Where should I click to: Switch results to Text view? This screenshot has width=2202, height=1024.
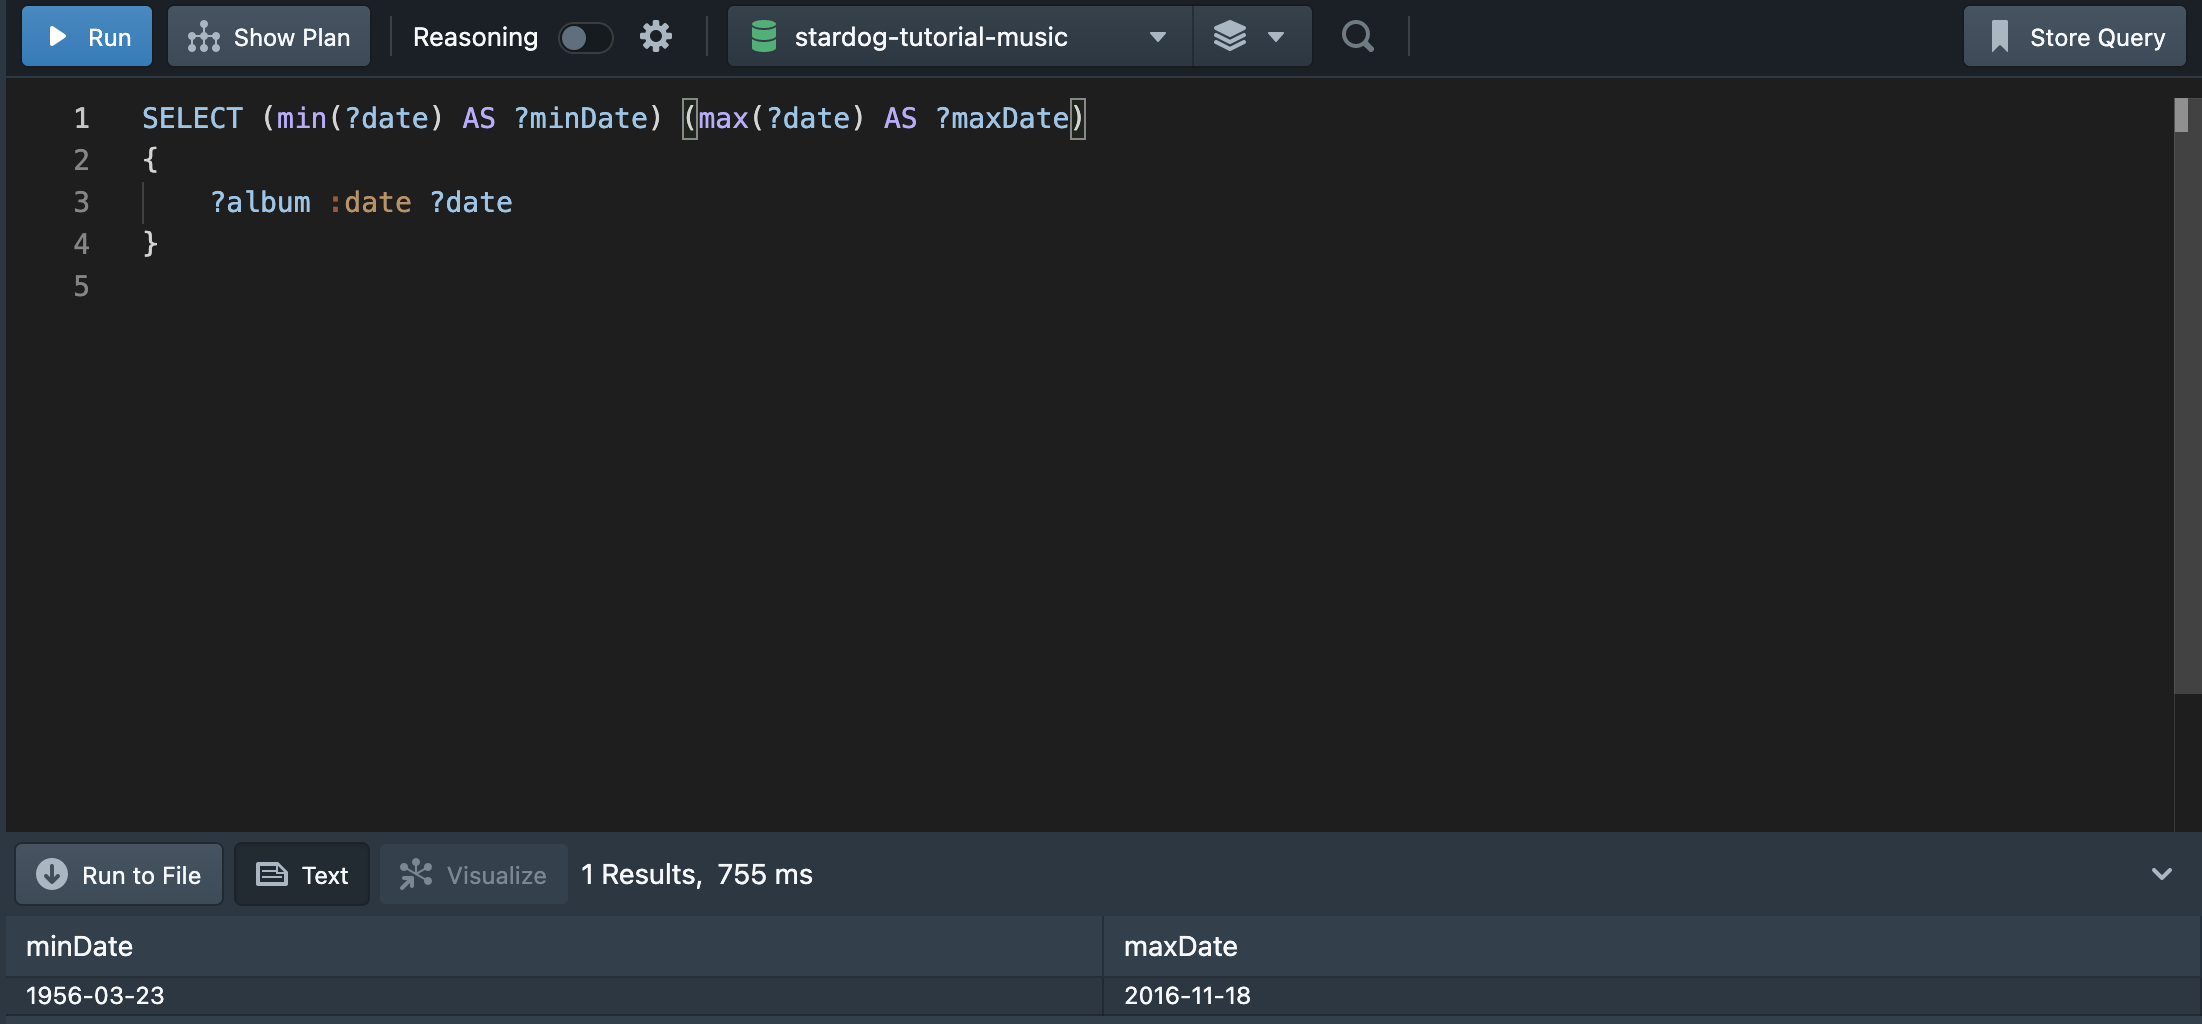click(302, 875)
